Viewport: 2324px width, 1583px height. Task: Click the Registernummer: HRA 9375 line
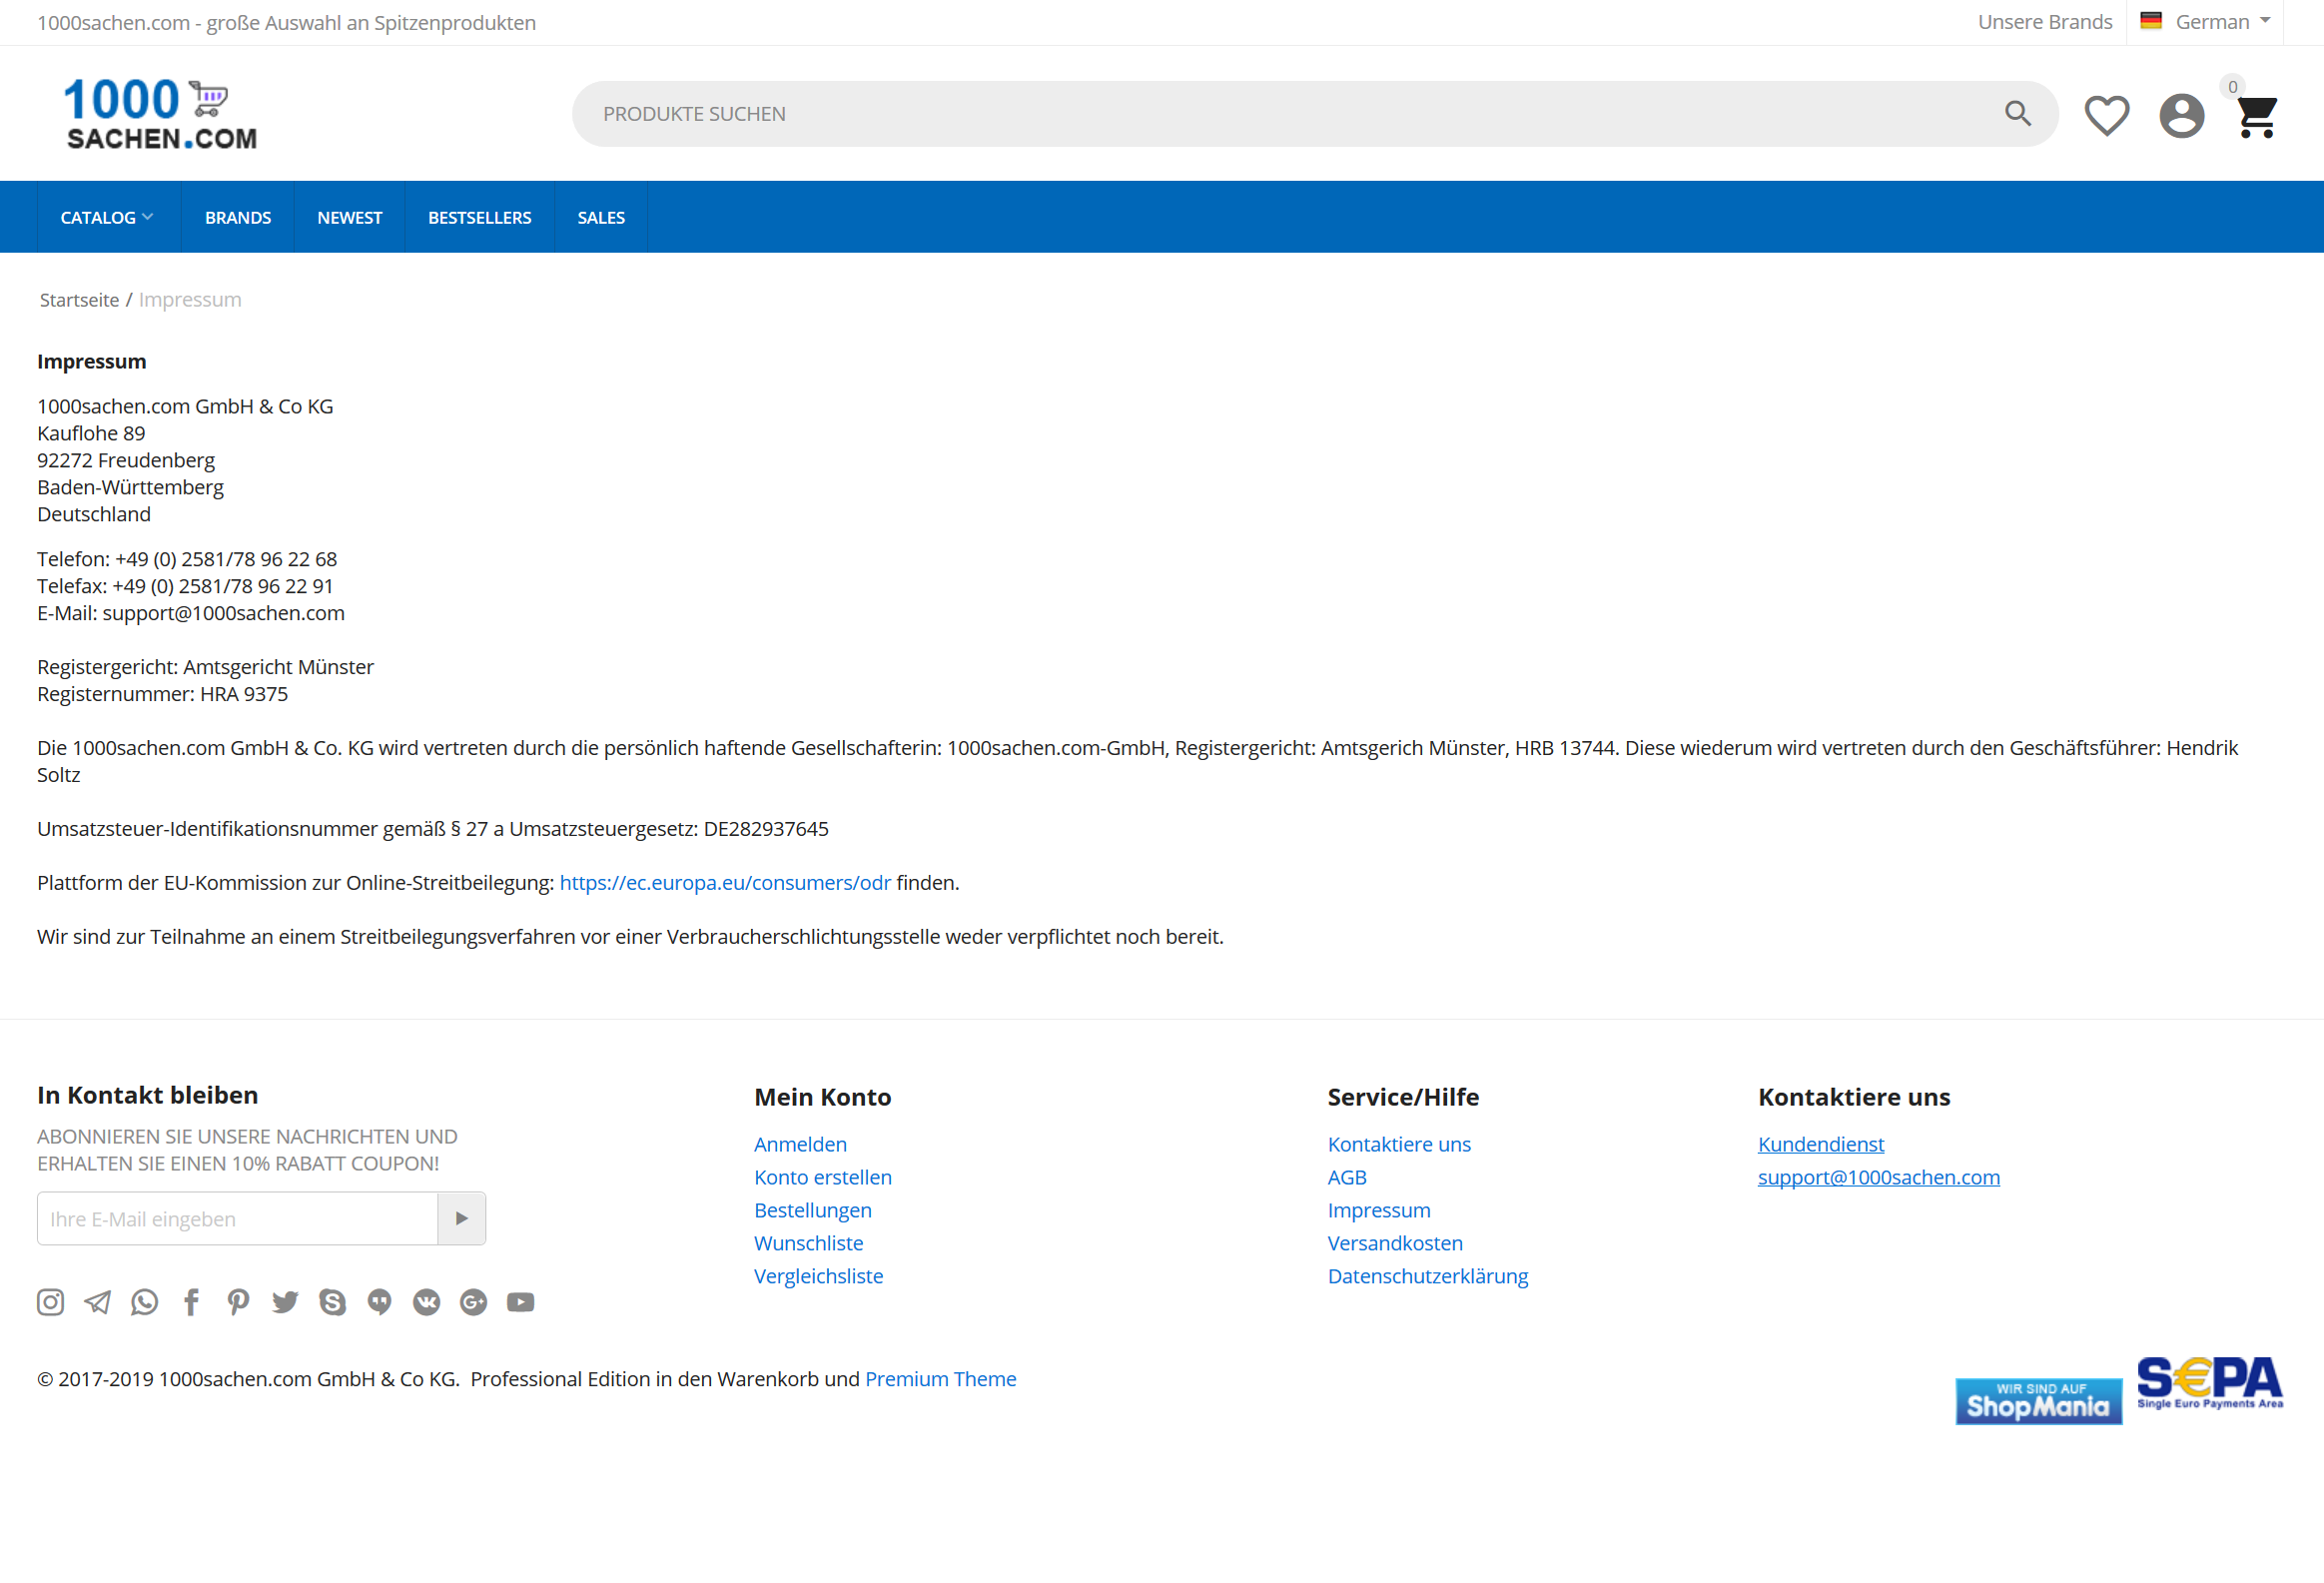(162, 694)
